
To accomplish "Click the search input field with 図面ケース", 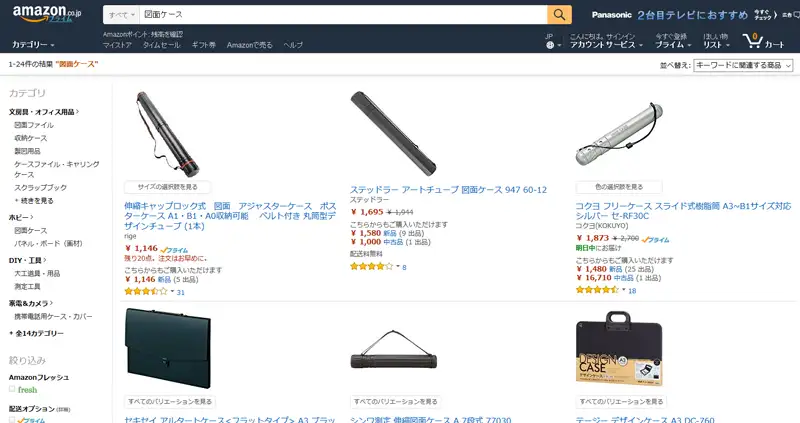I will pyautogui.click(x=343, y=15).
